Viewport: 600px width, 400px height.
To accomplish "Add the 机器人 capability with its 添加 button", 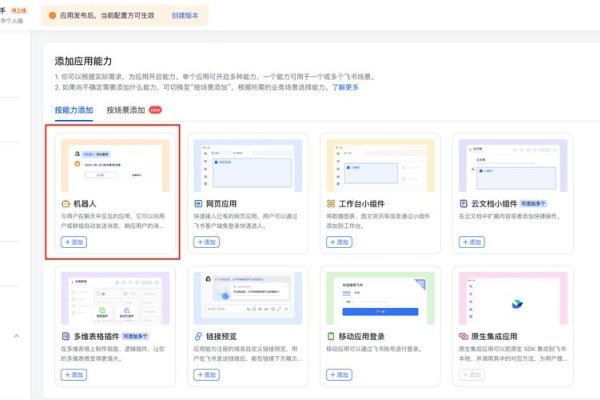I will tap(74, 242).
